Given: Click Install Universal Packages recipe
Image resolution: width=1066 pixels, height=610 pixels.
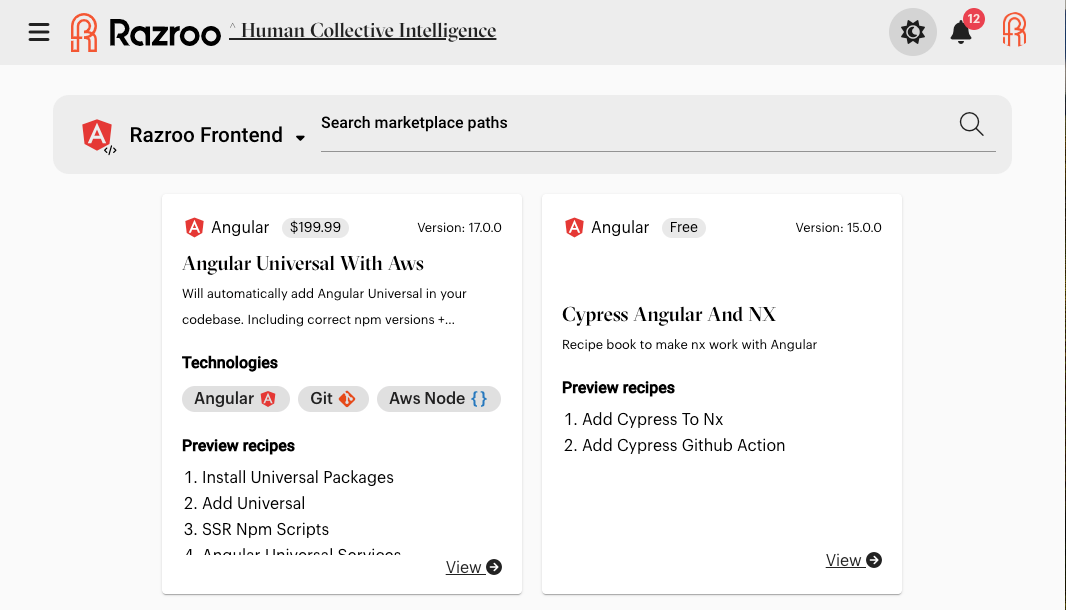Looking at the screenshot, I should [x=298, y=477].
